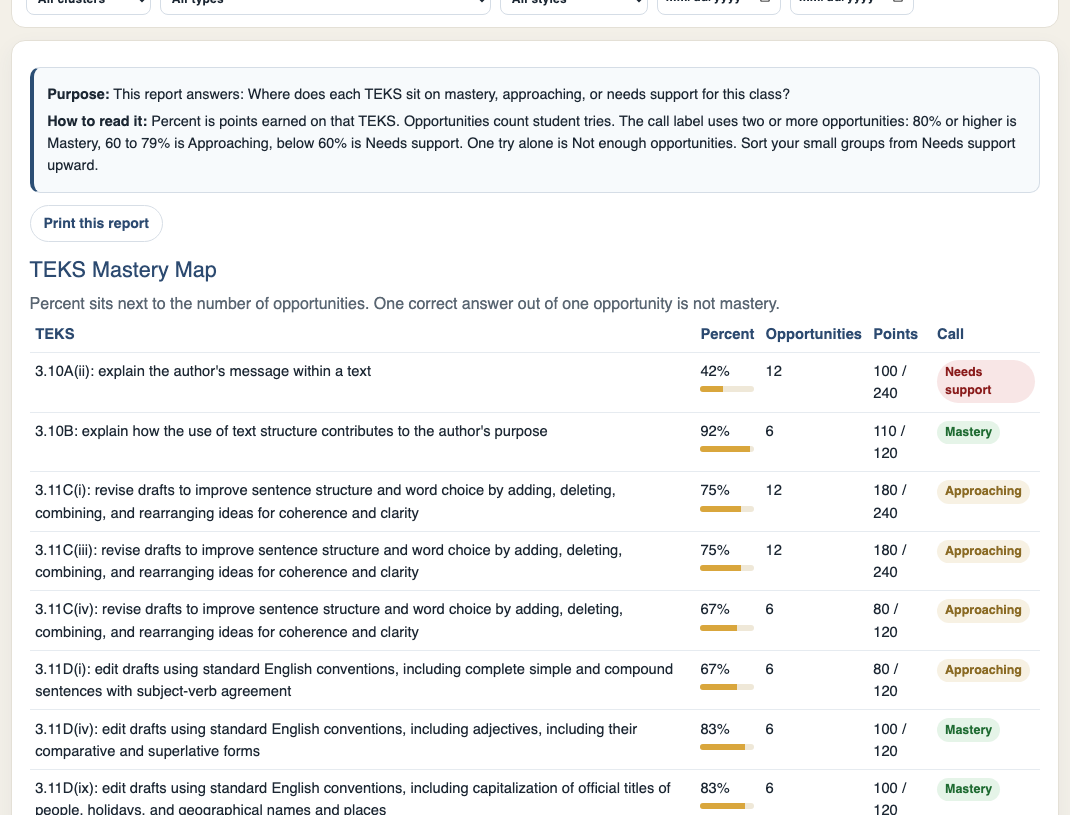Image resolution: width=1070 pixels, height=815 pixels.
Task: Click the 92% progress bar for 3.10B
Action: [x=727, y=449]
